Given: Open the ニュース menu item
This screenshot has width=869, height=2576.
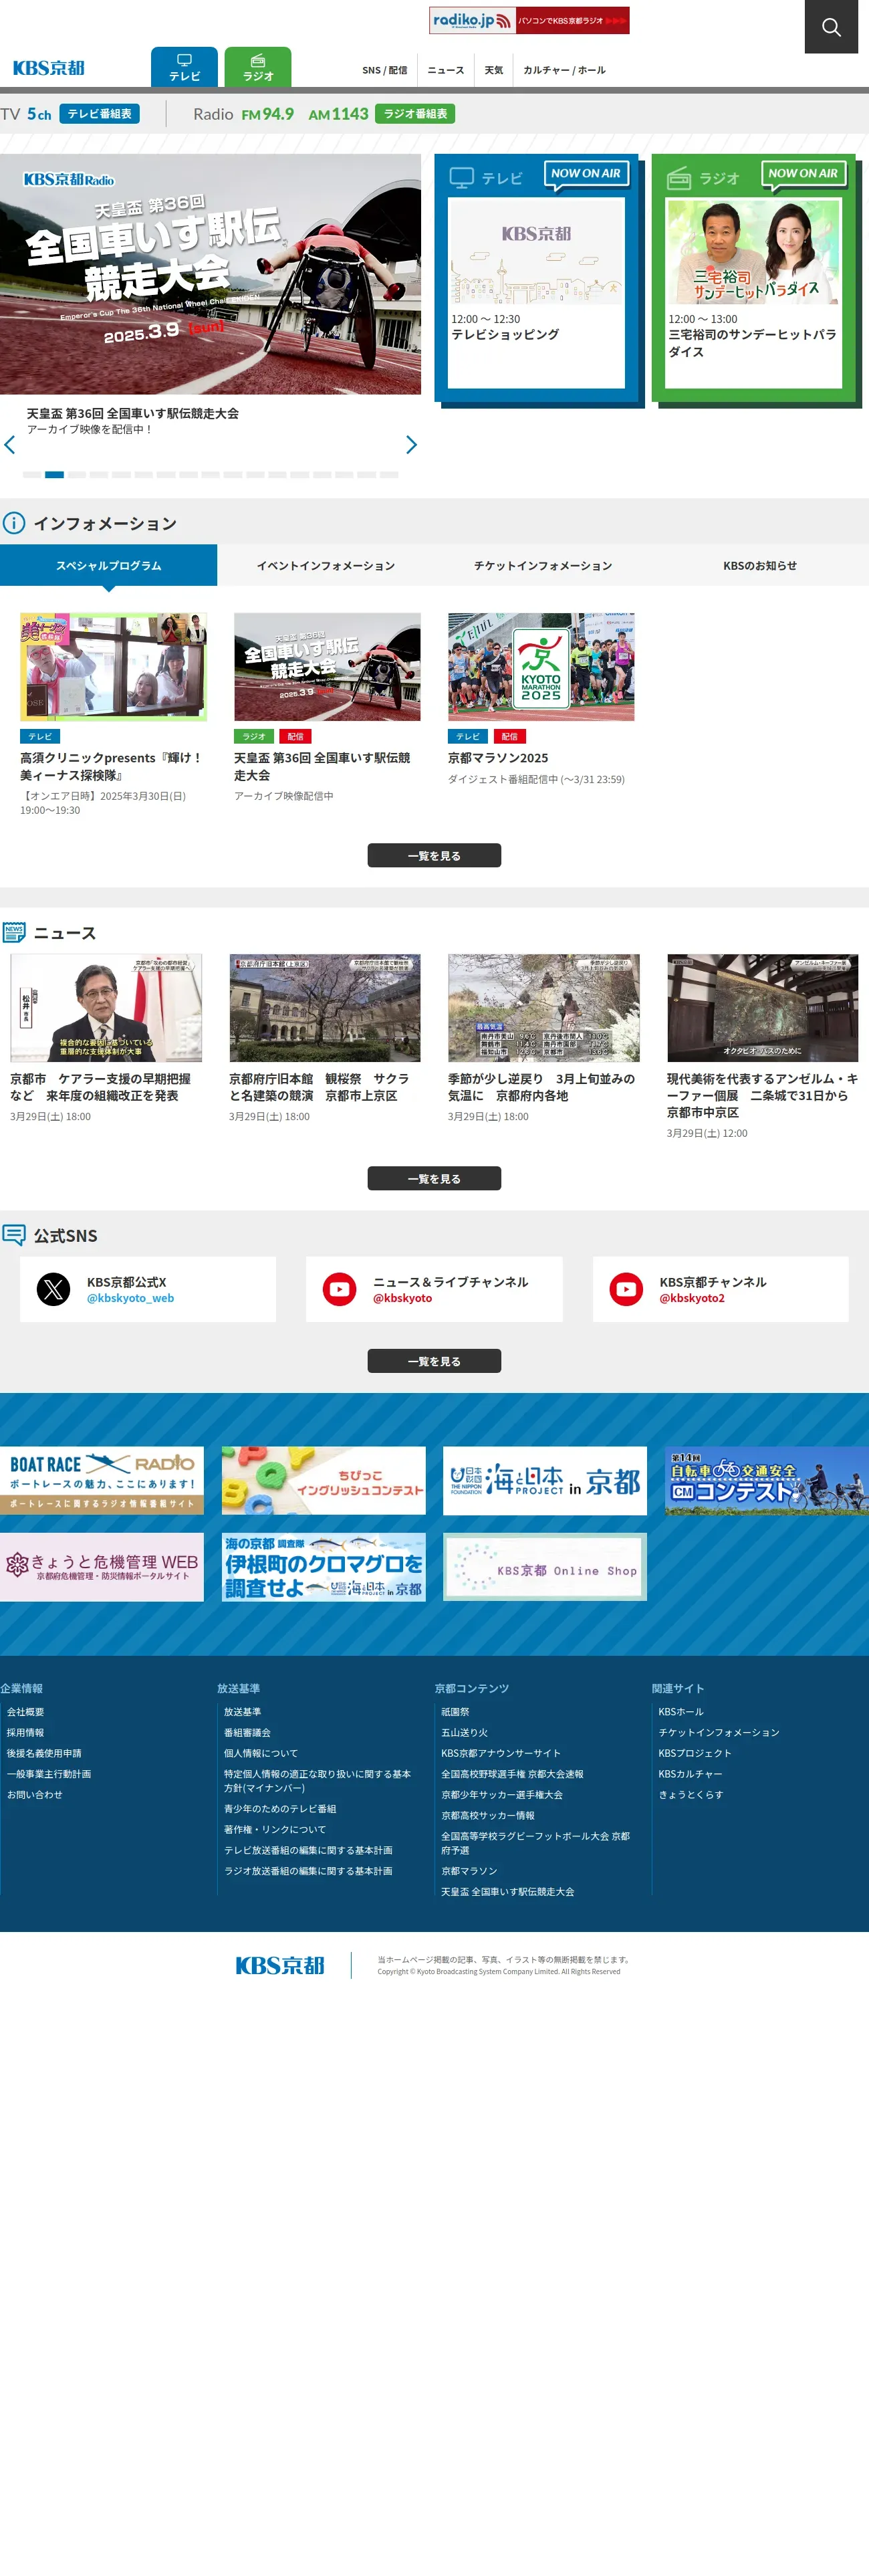Looking at the screenshot, I should pyautogui.click(x=445, y=70).
